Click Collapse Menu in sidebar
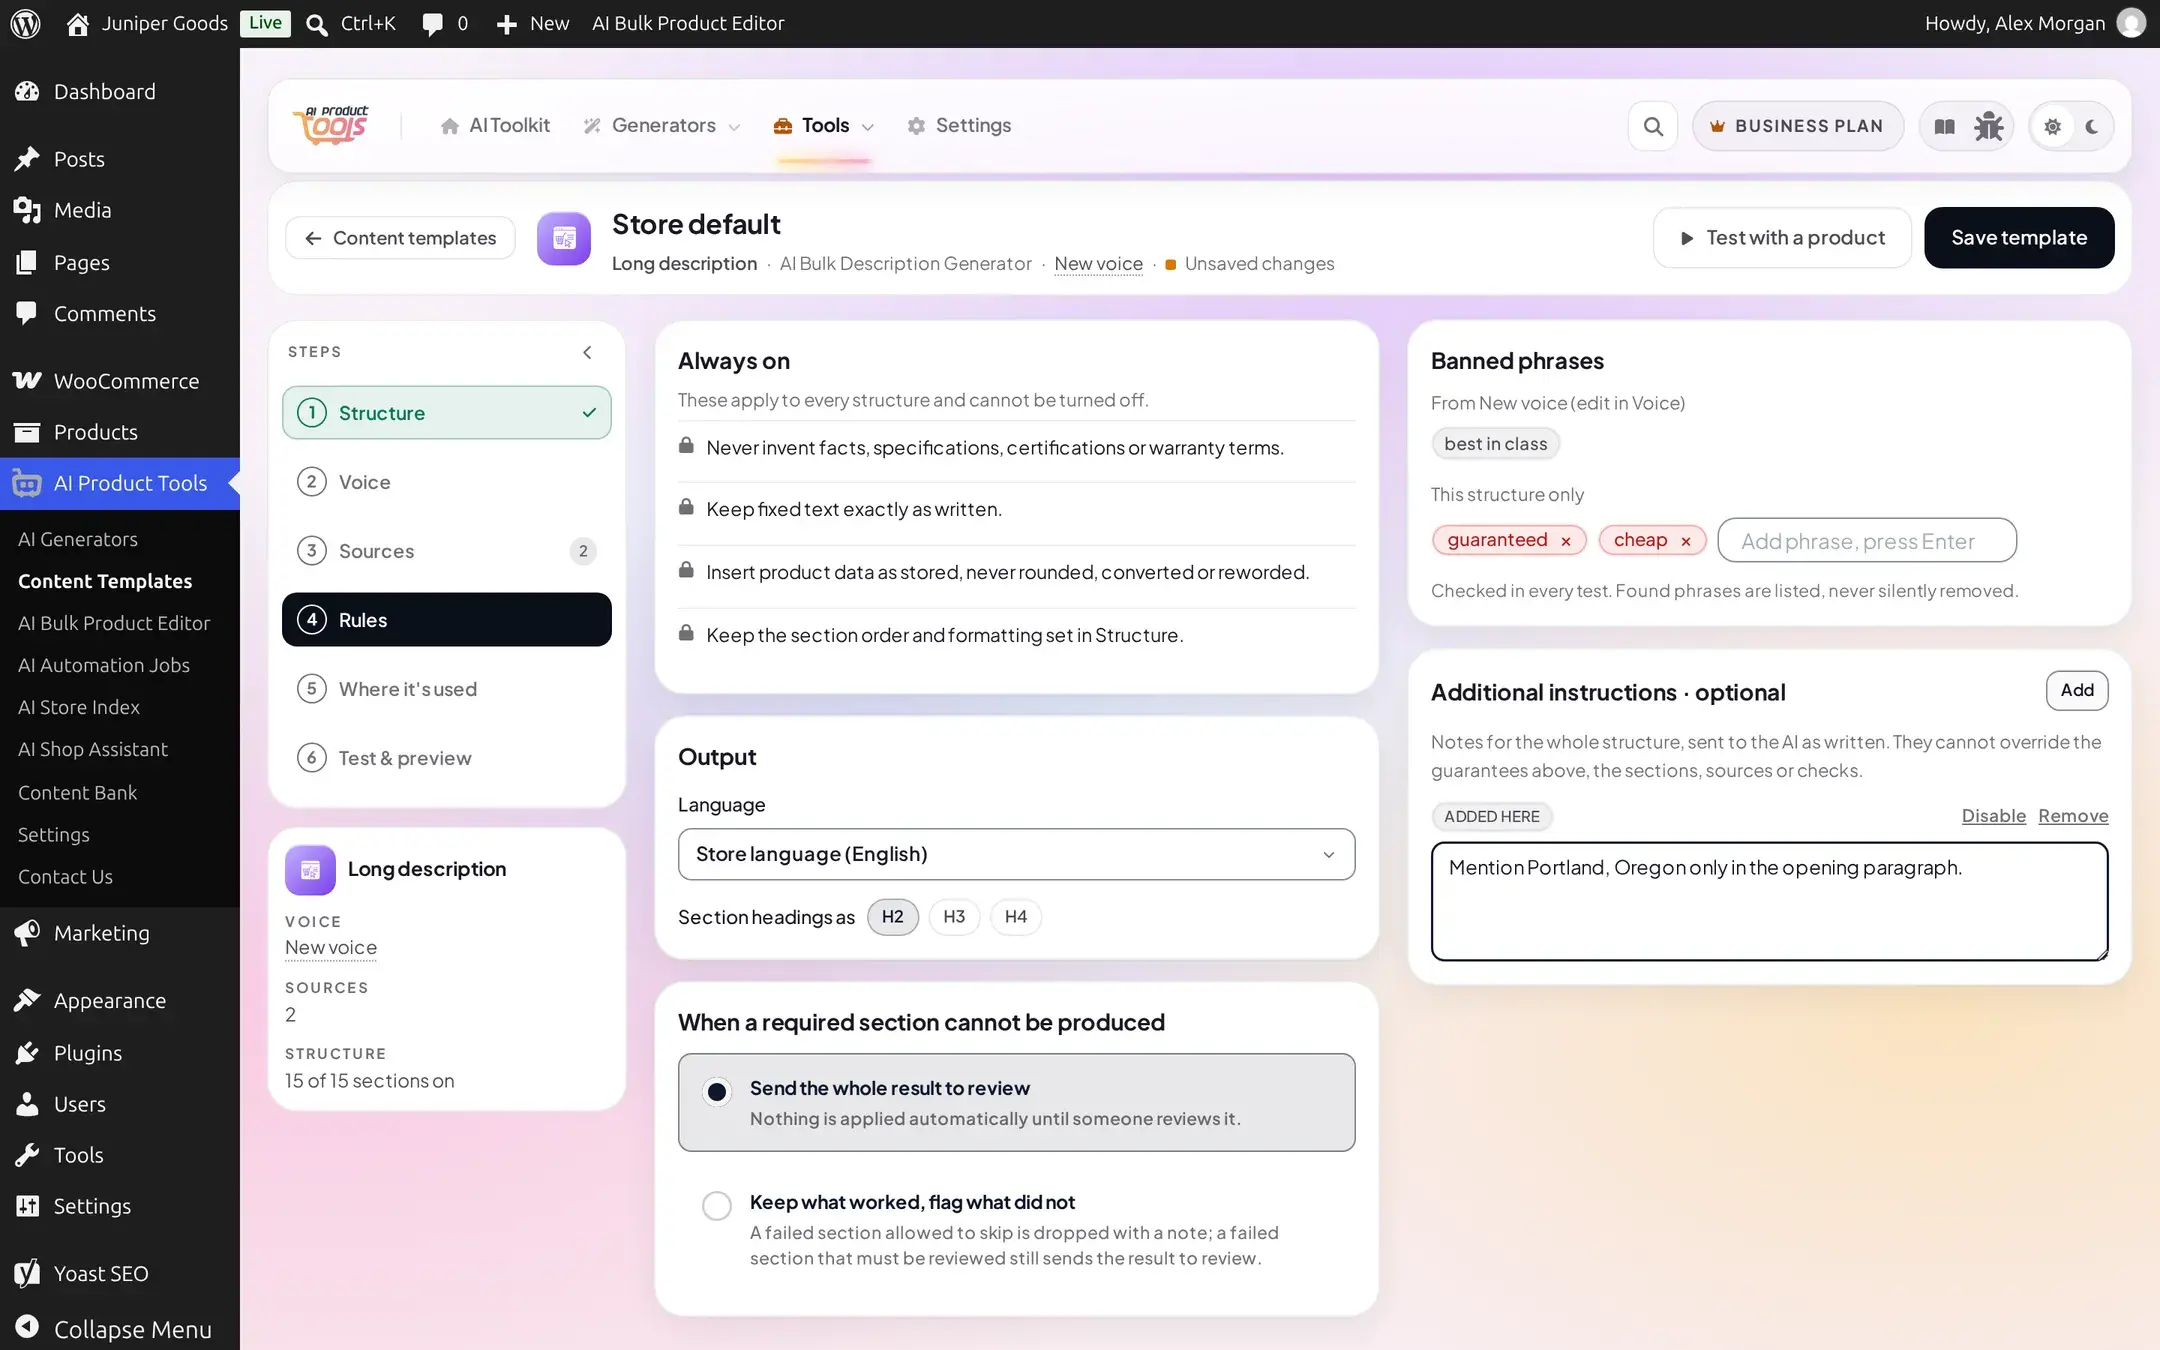 coord(120,1329)
